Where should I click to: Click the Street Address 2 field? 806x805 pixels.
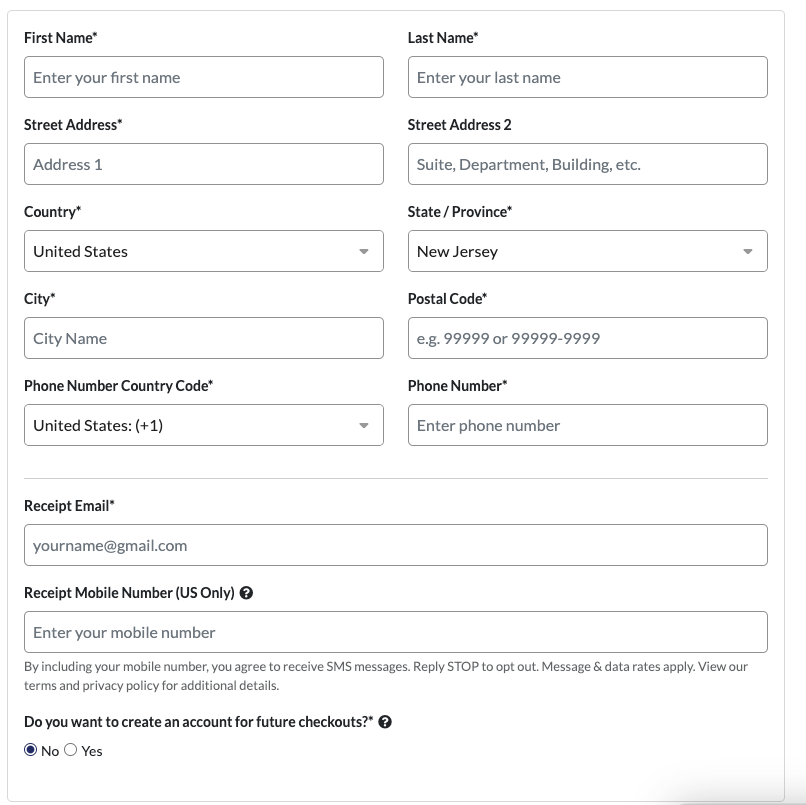[588, 164]
